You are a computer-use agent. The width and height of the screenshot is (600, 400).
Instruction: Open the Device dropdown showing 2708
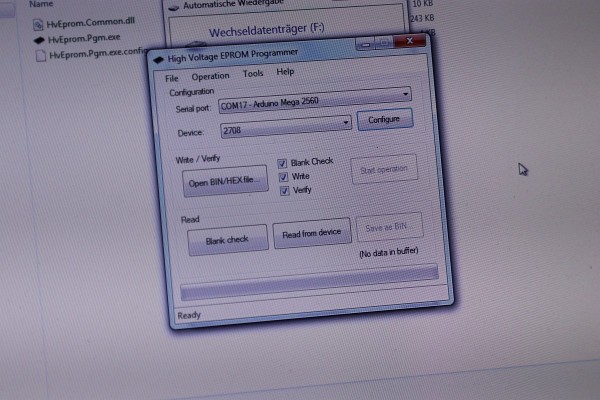tap(346, 122)
